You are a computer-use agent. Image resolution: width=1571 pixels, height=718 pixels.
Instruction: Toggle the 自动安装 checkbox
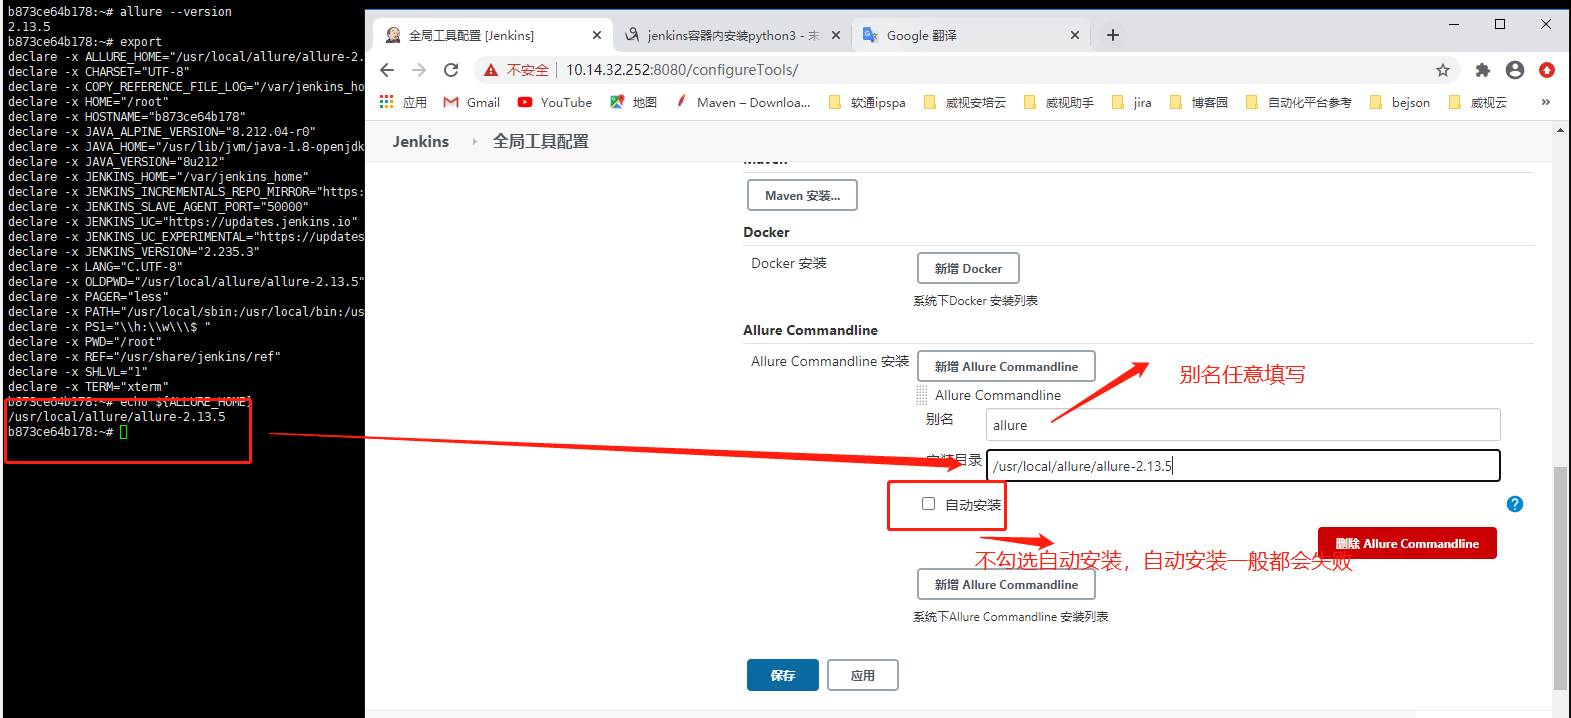point(928,504)
